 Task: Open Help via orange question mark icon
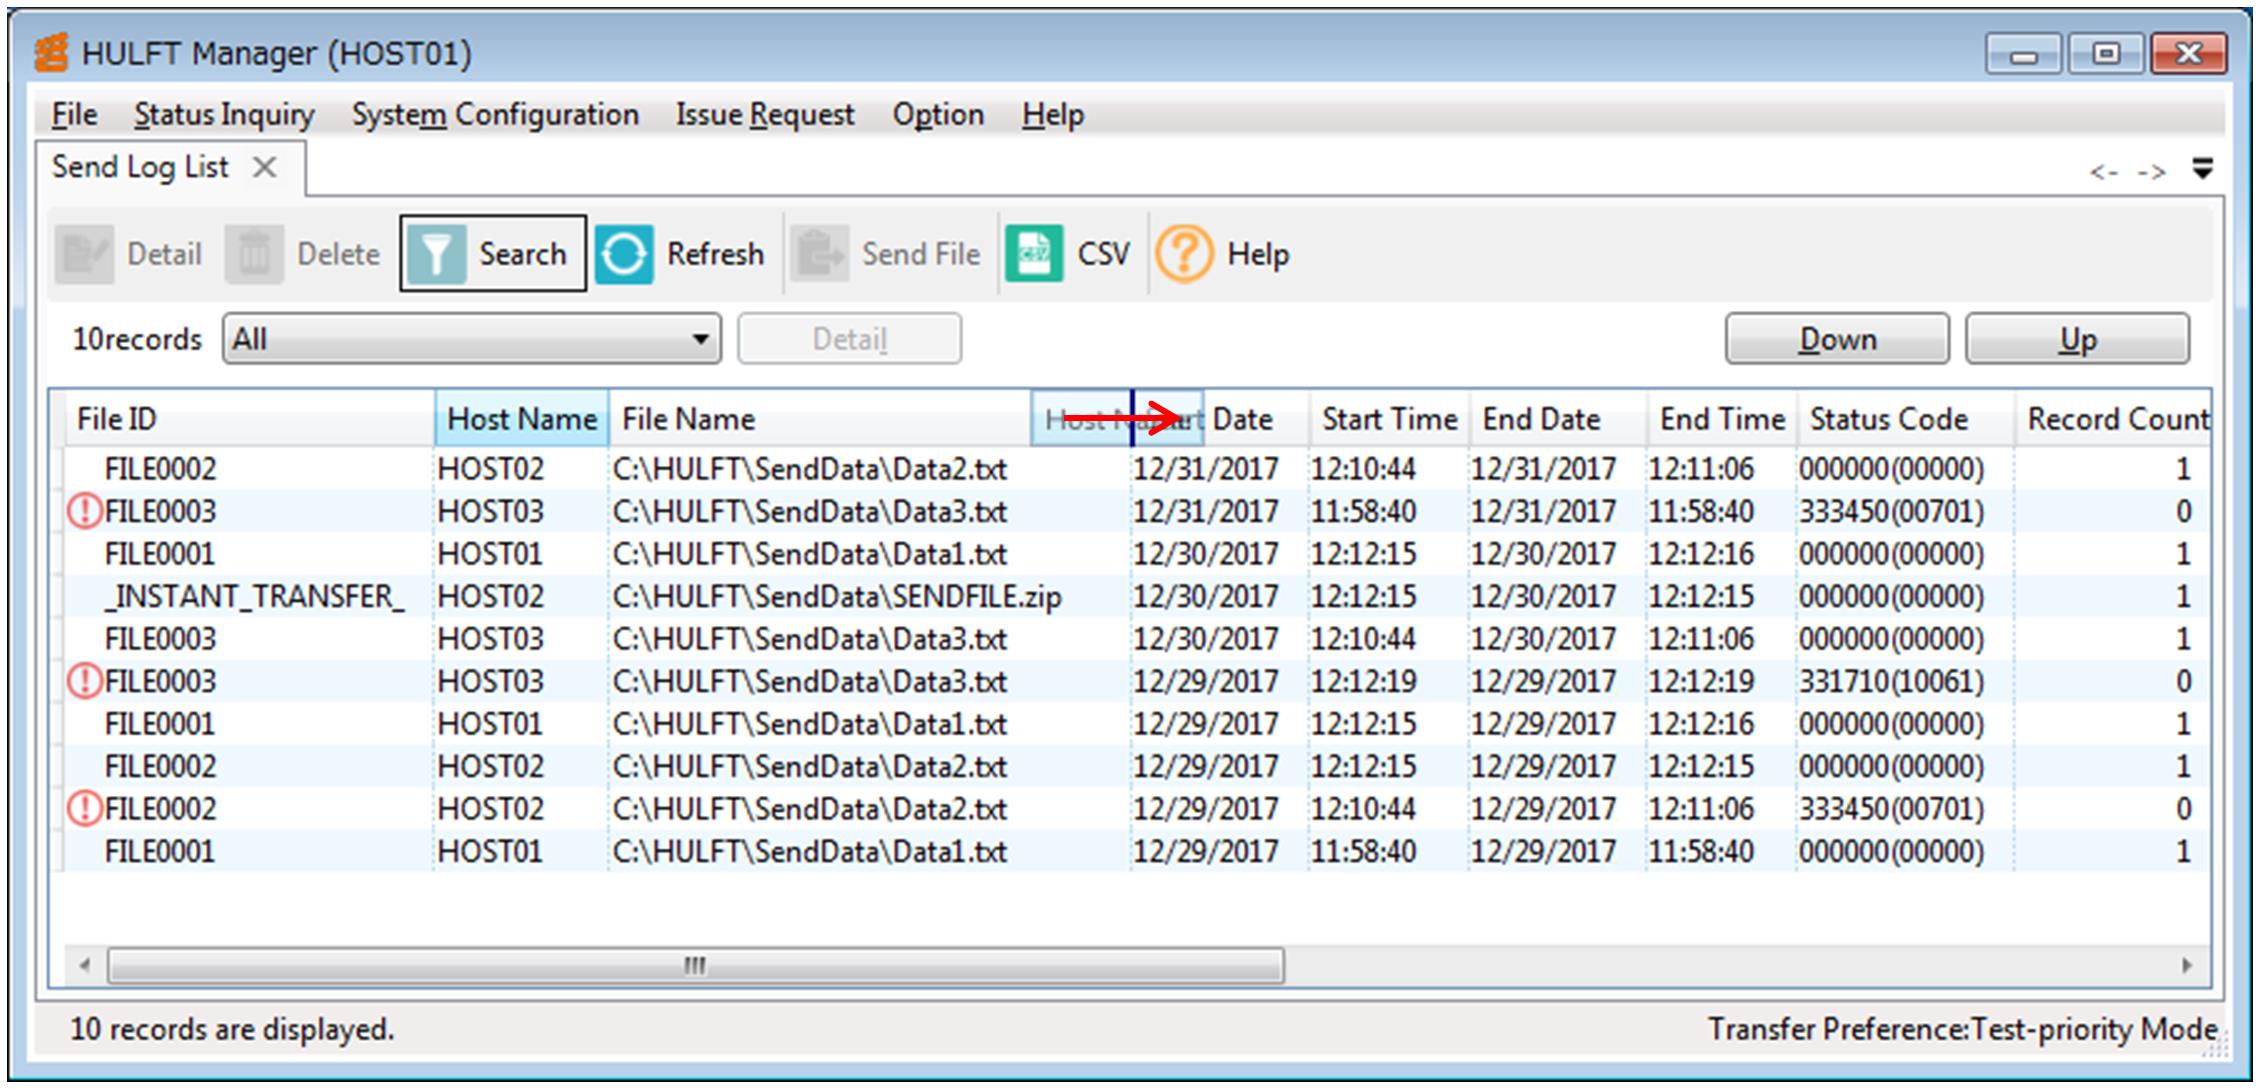(x=1183, y=254)
